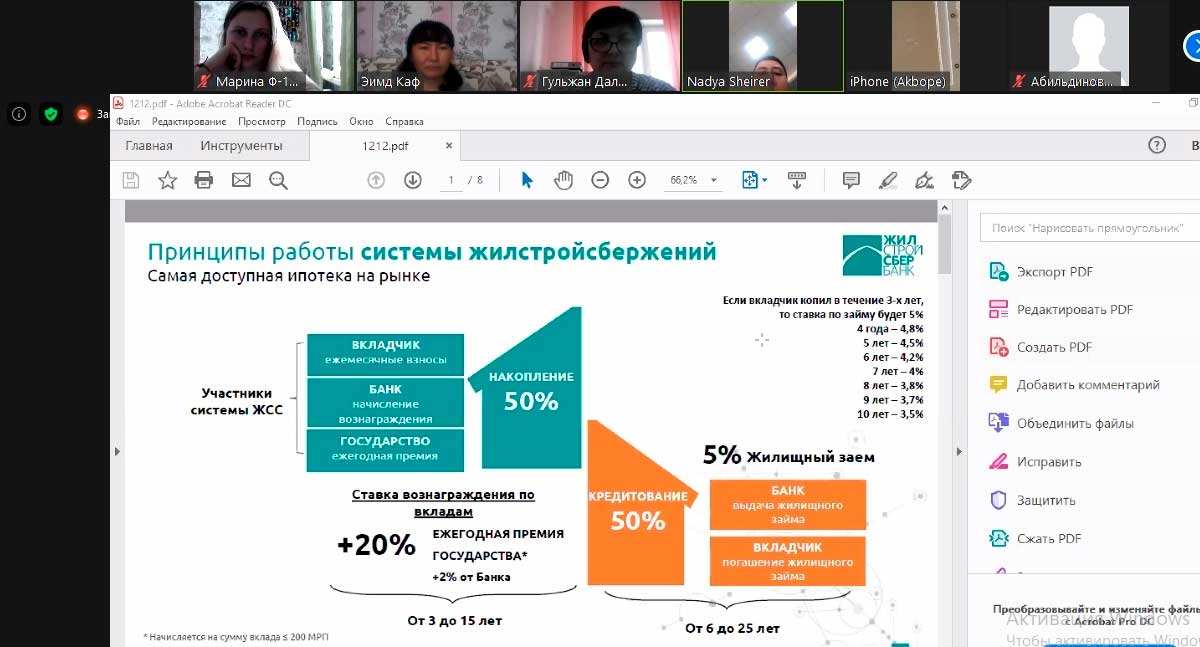1200x647 pixels.
Task: Send file by email envelope icon
Action: coord(241,180)
